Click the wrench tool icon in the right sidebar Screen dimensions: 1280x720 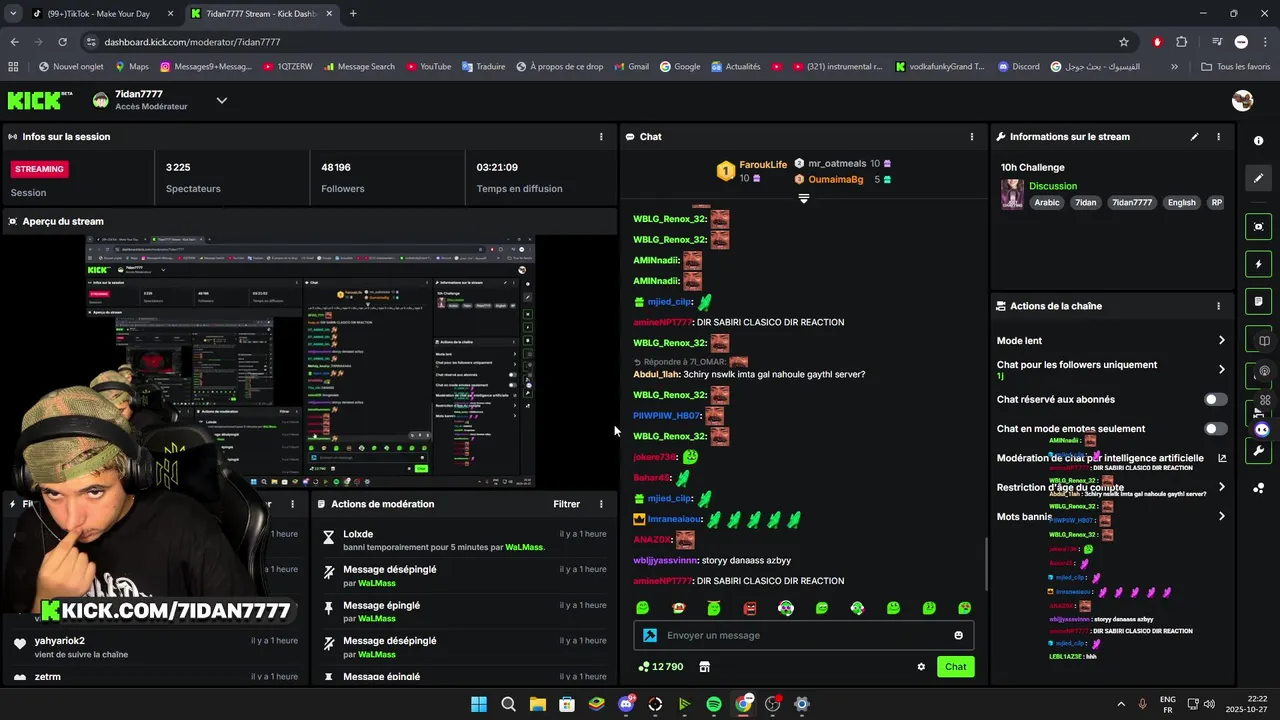coord(1259,451)
